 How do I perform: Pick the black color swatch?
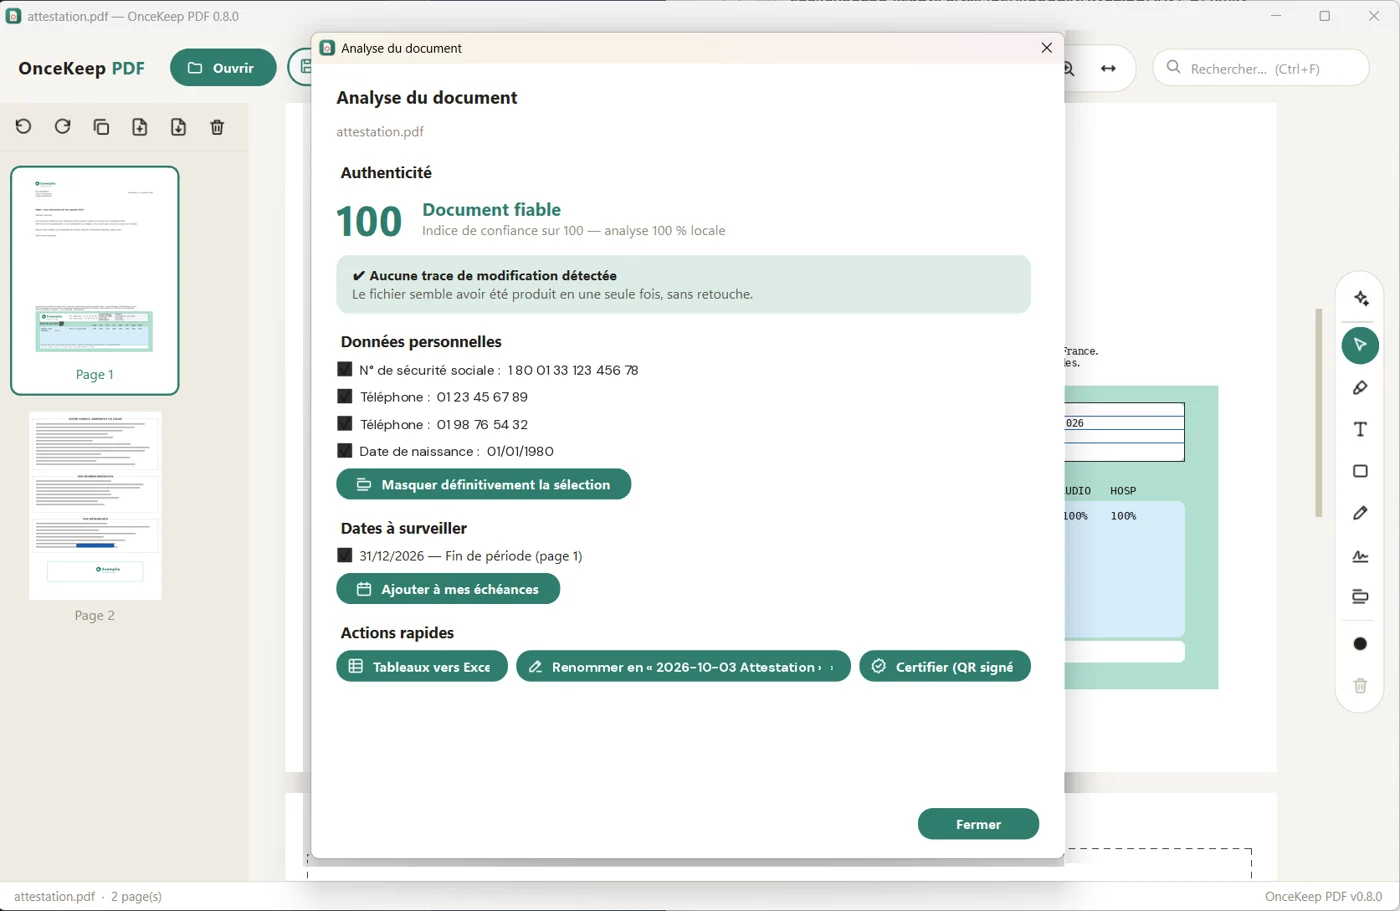1360,644
